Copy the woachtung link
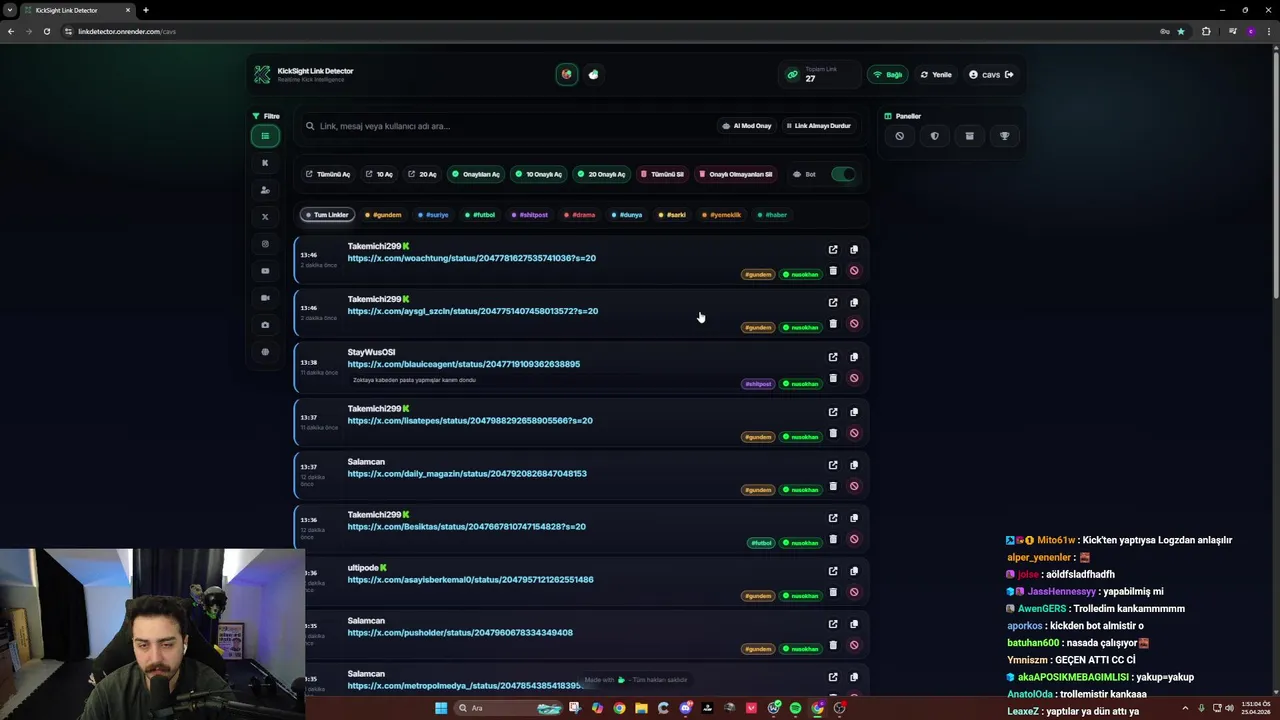Viewport: 1280px width, 720px height. point(854,250)
